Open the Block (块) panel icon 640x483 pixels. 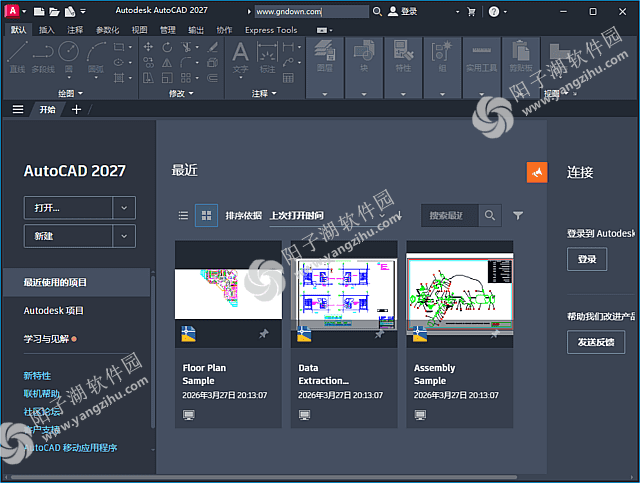364,56
